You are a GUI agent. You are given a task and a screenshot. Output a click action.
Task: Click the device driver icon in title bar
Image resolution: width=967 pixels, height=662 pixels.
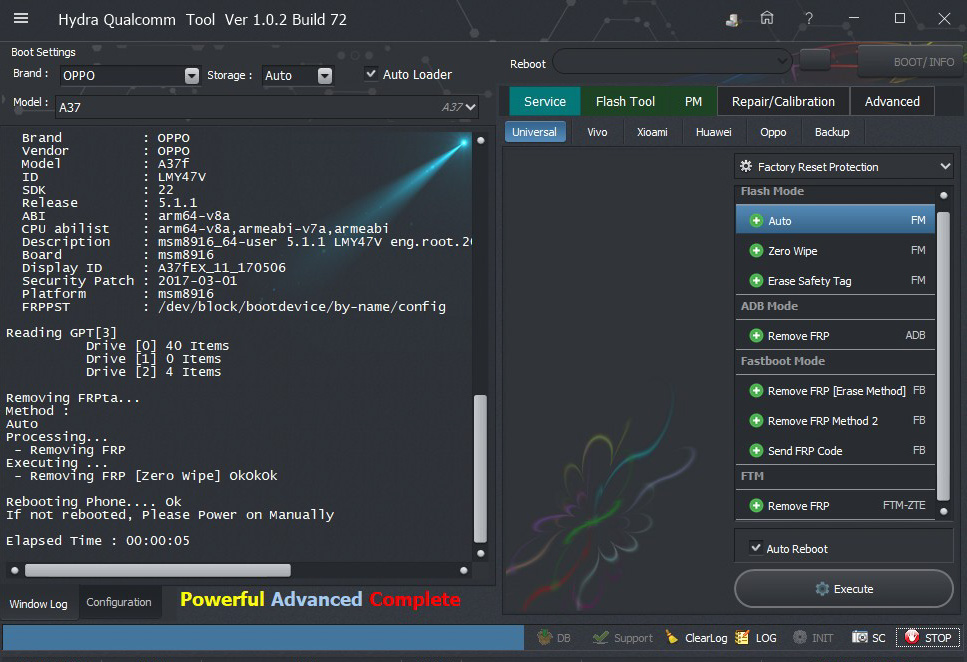click(732, 20)
